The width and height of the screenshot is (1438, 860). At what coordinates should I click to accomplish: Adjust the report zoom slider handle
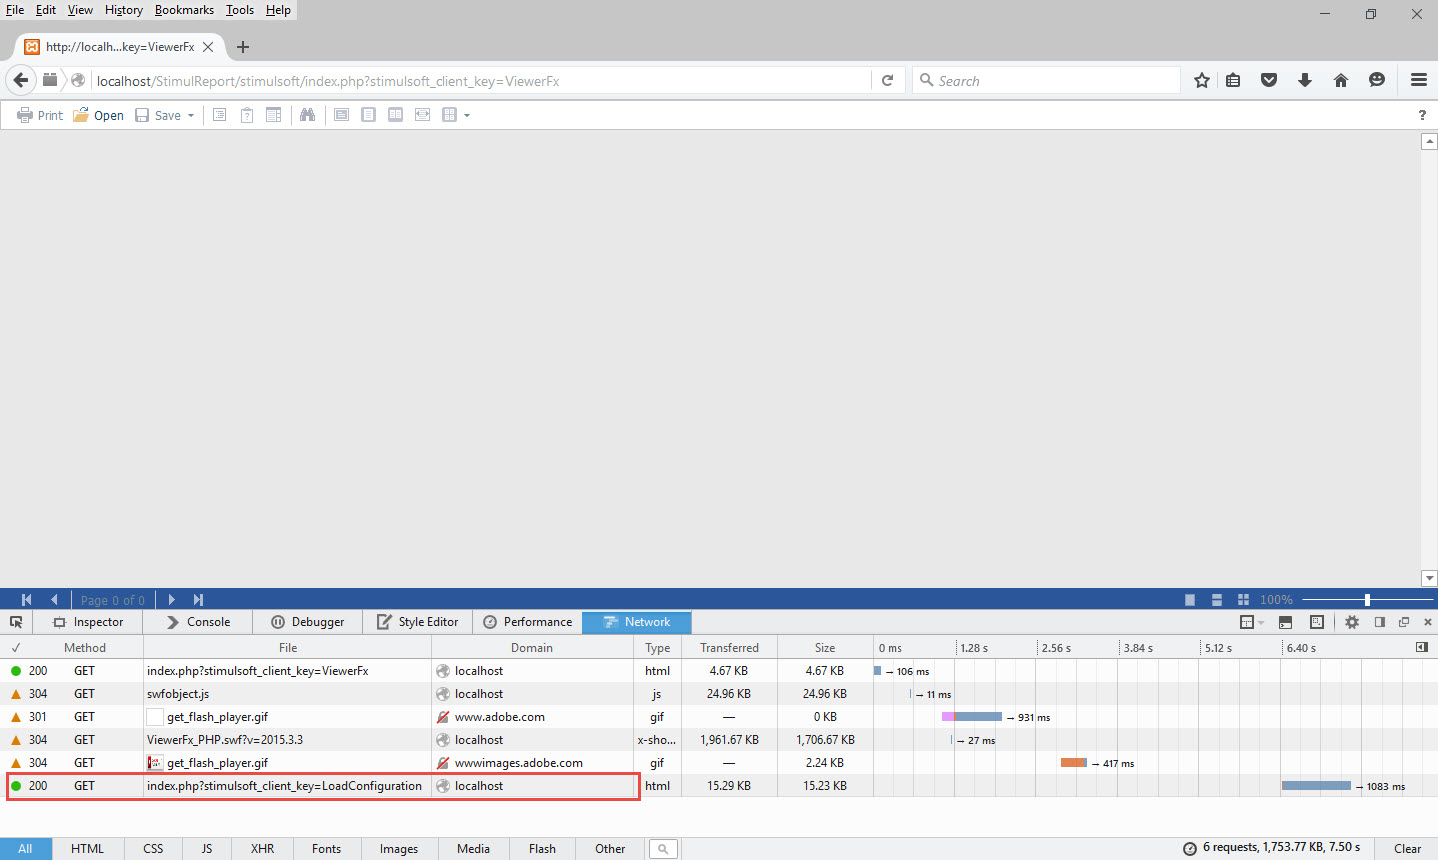[x=1367, y=600]
